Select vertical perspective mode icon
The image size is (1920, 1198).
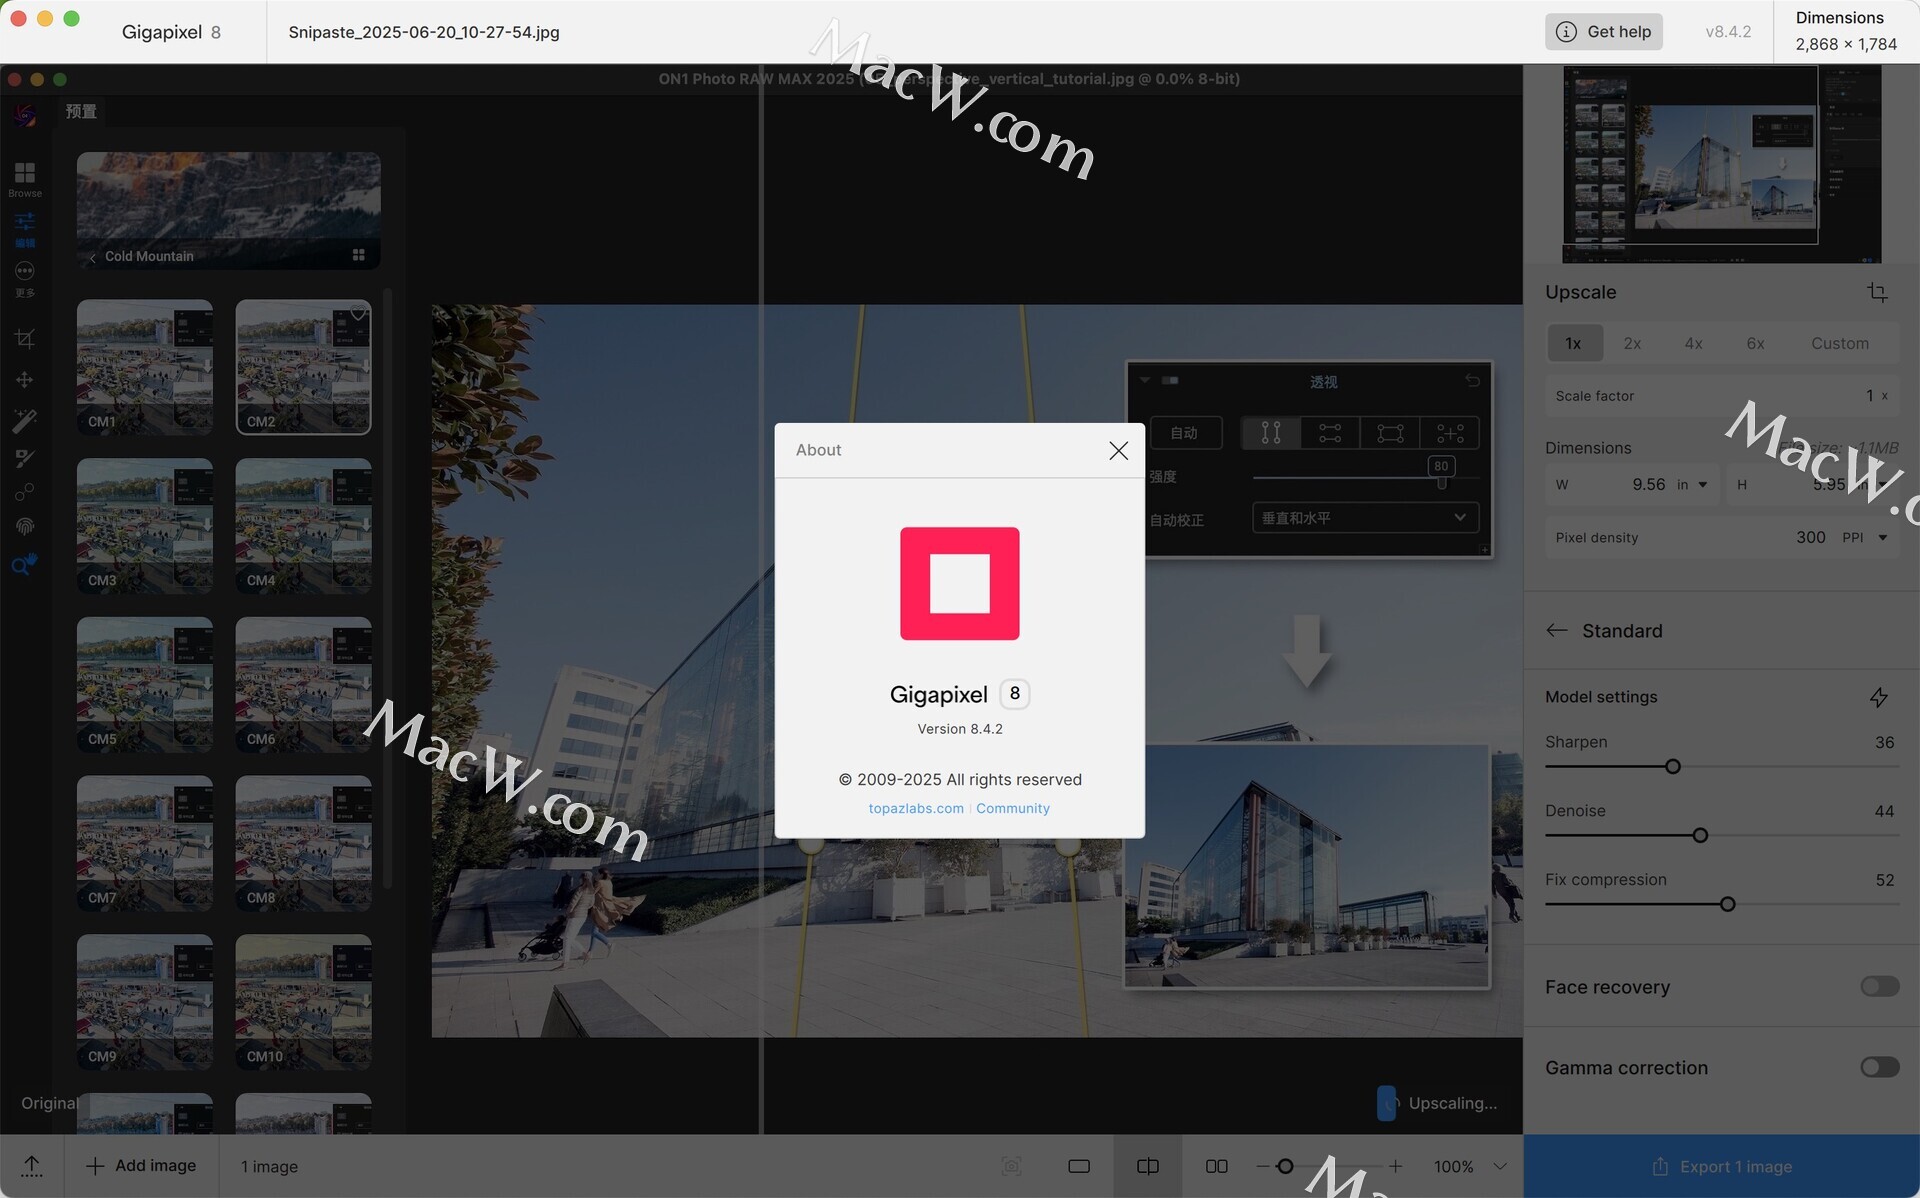click(x=1271, y=433)
